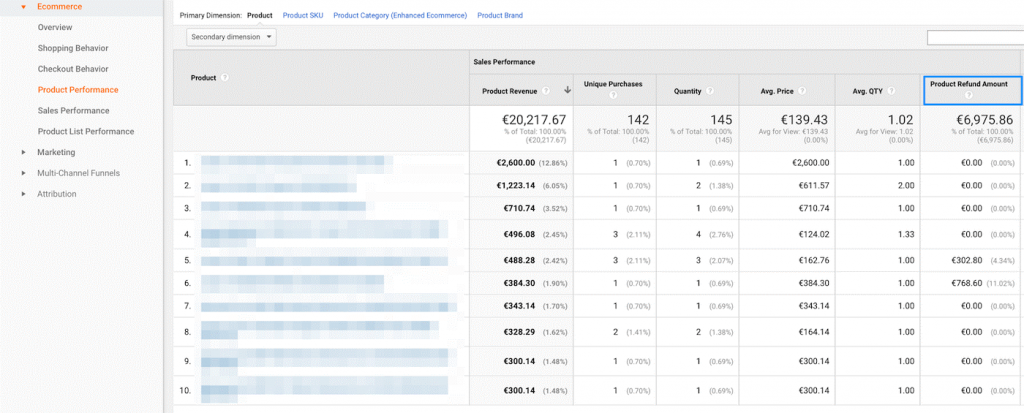Open the Unique Purchases help icon
1024x413 pixels.
point(614,96)
